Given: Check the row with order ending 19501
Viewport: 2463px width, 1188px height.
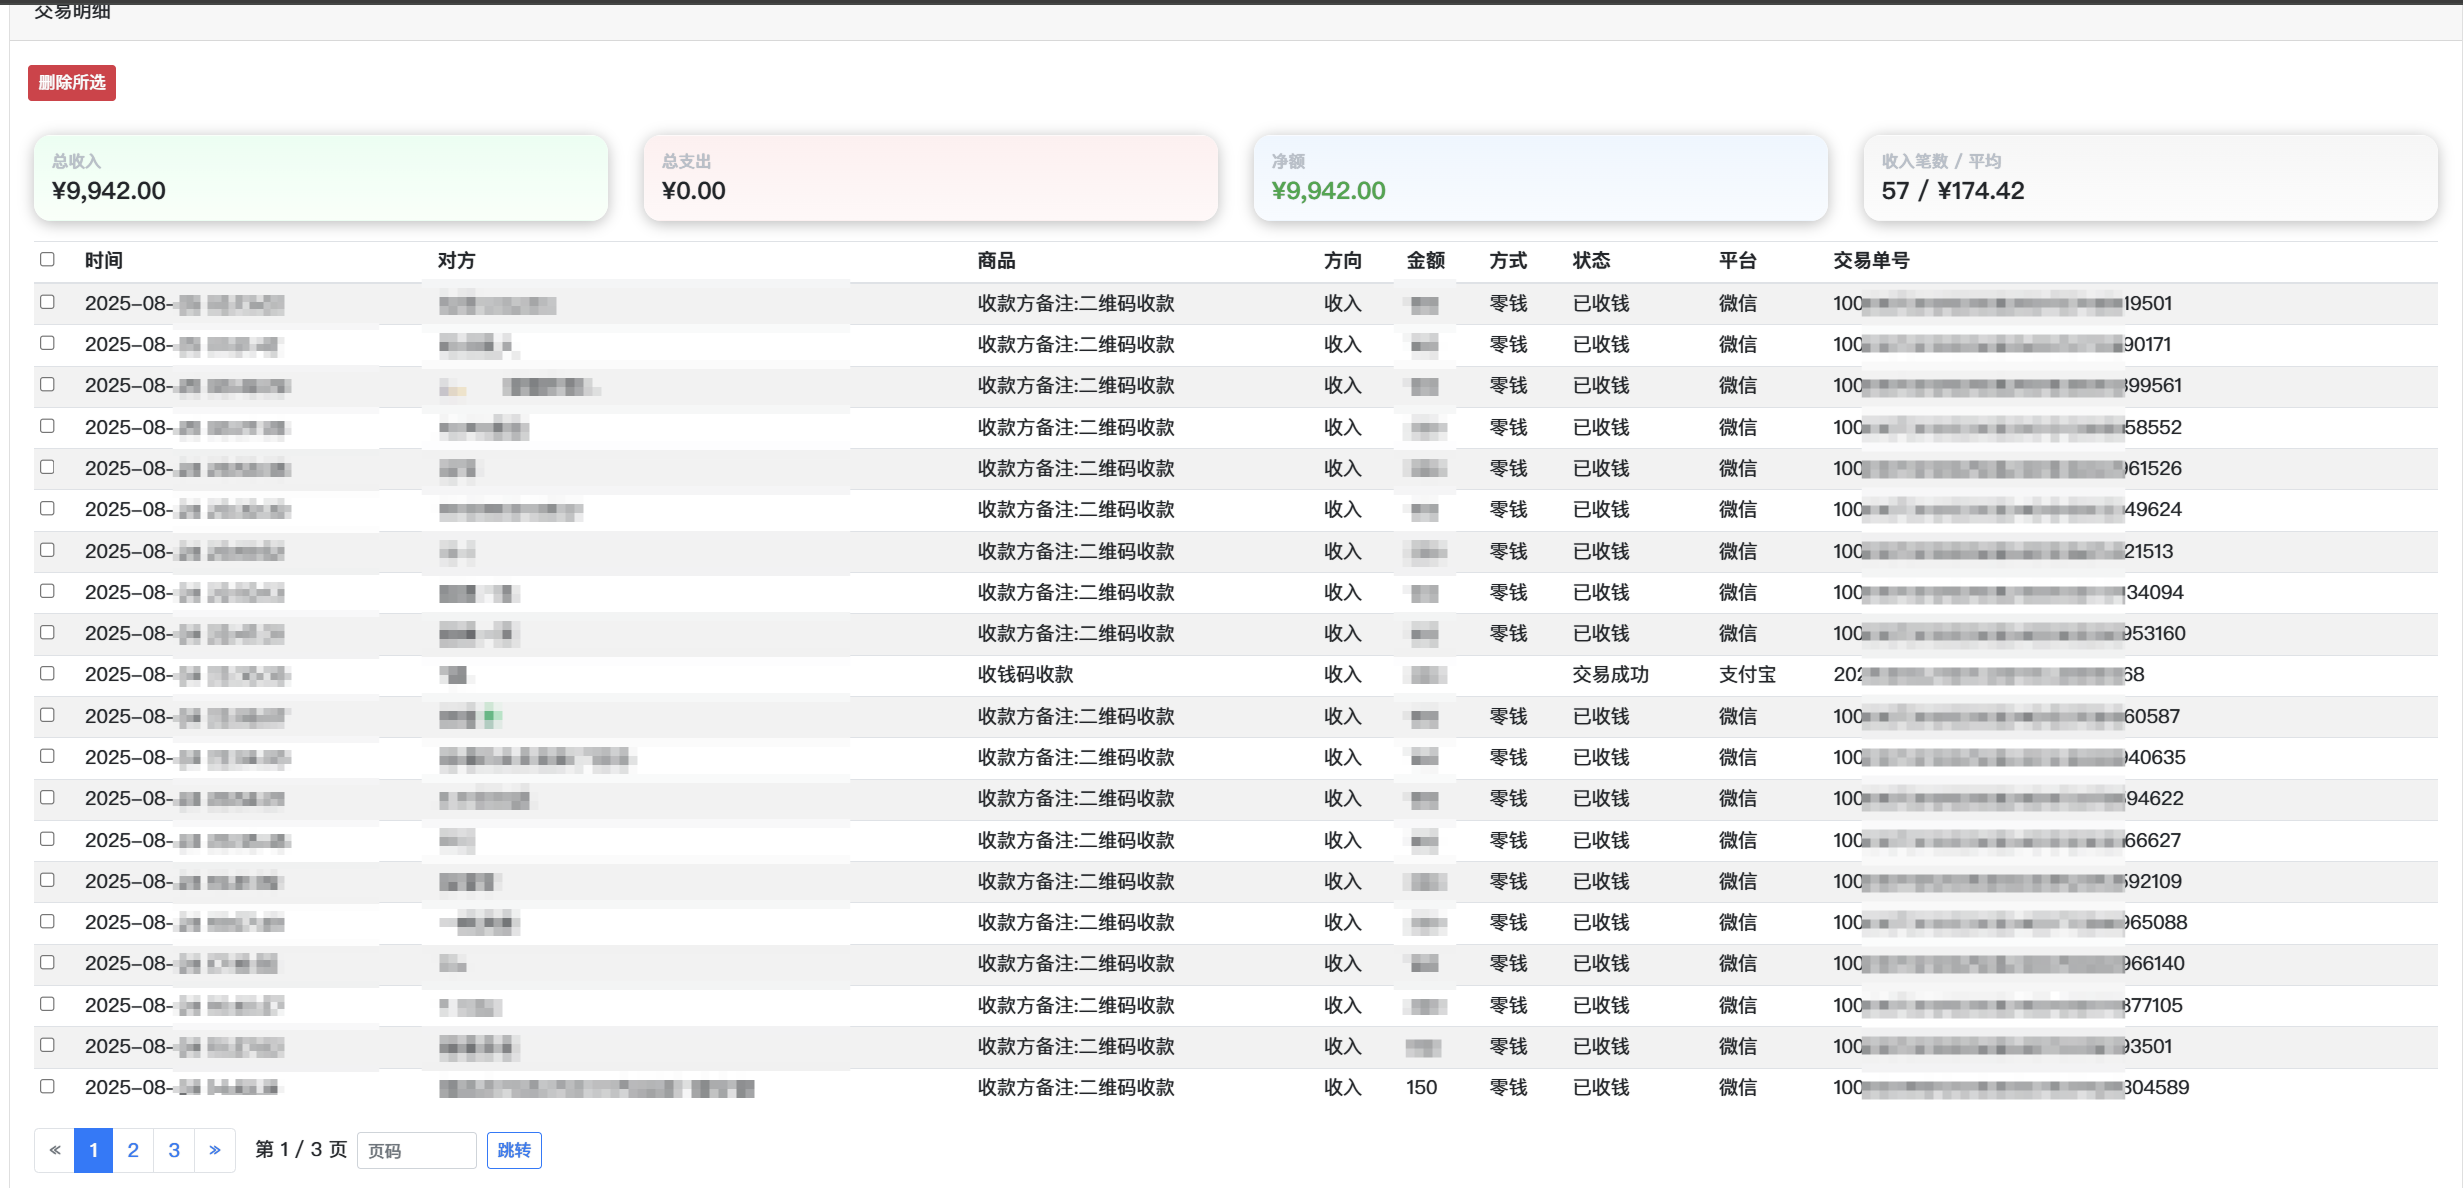Looking at the screenshot, I should (47, 302).
